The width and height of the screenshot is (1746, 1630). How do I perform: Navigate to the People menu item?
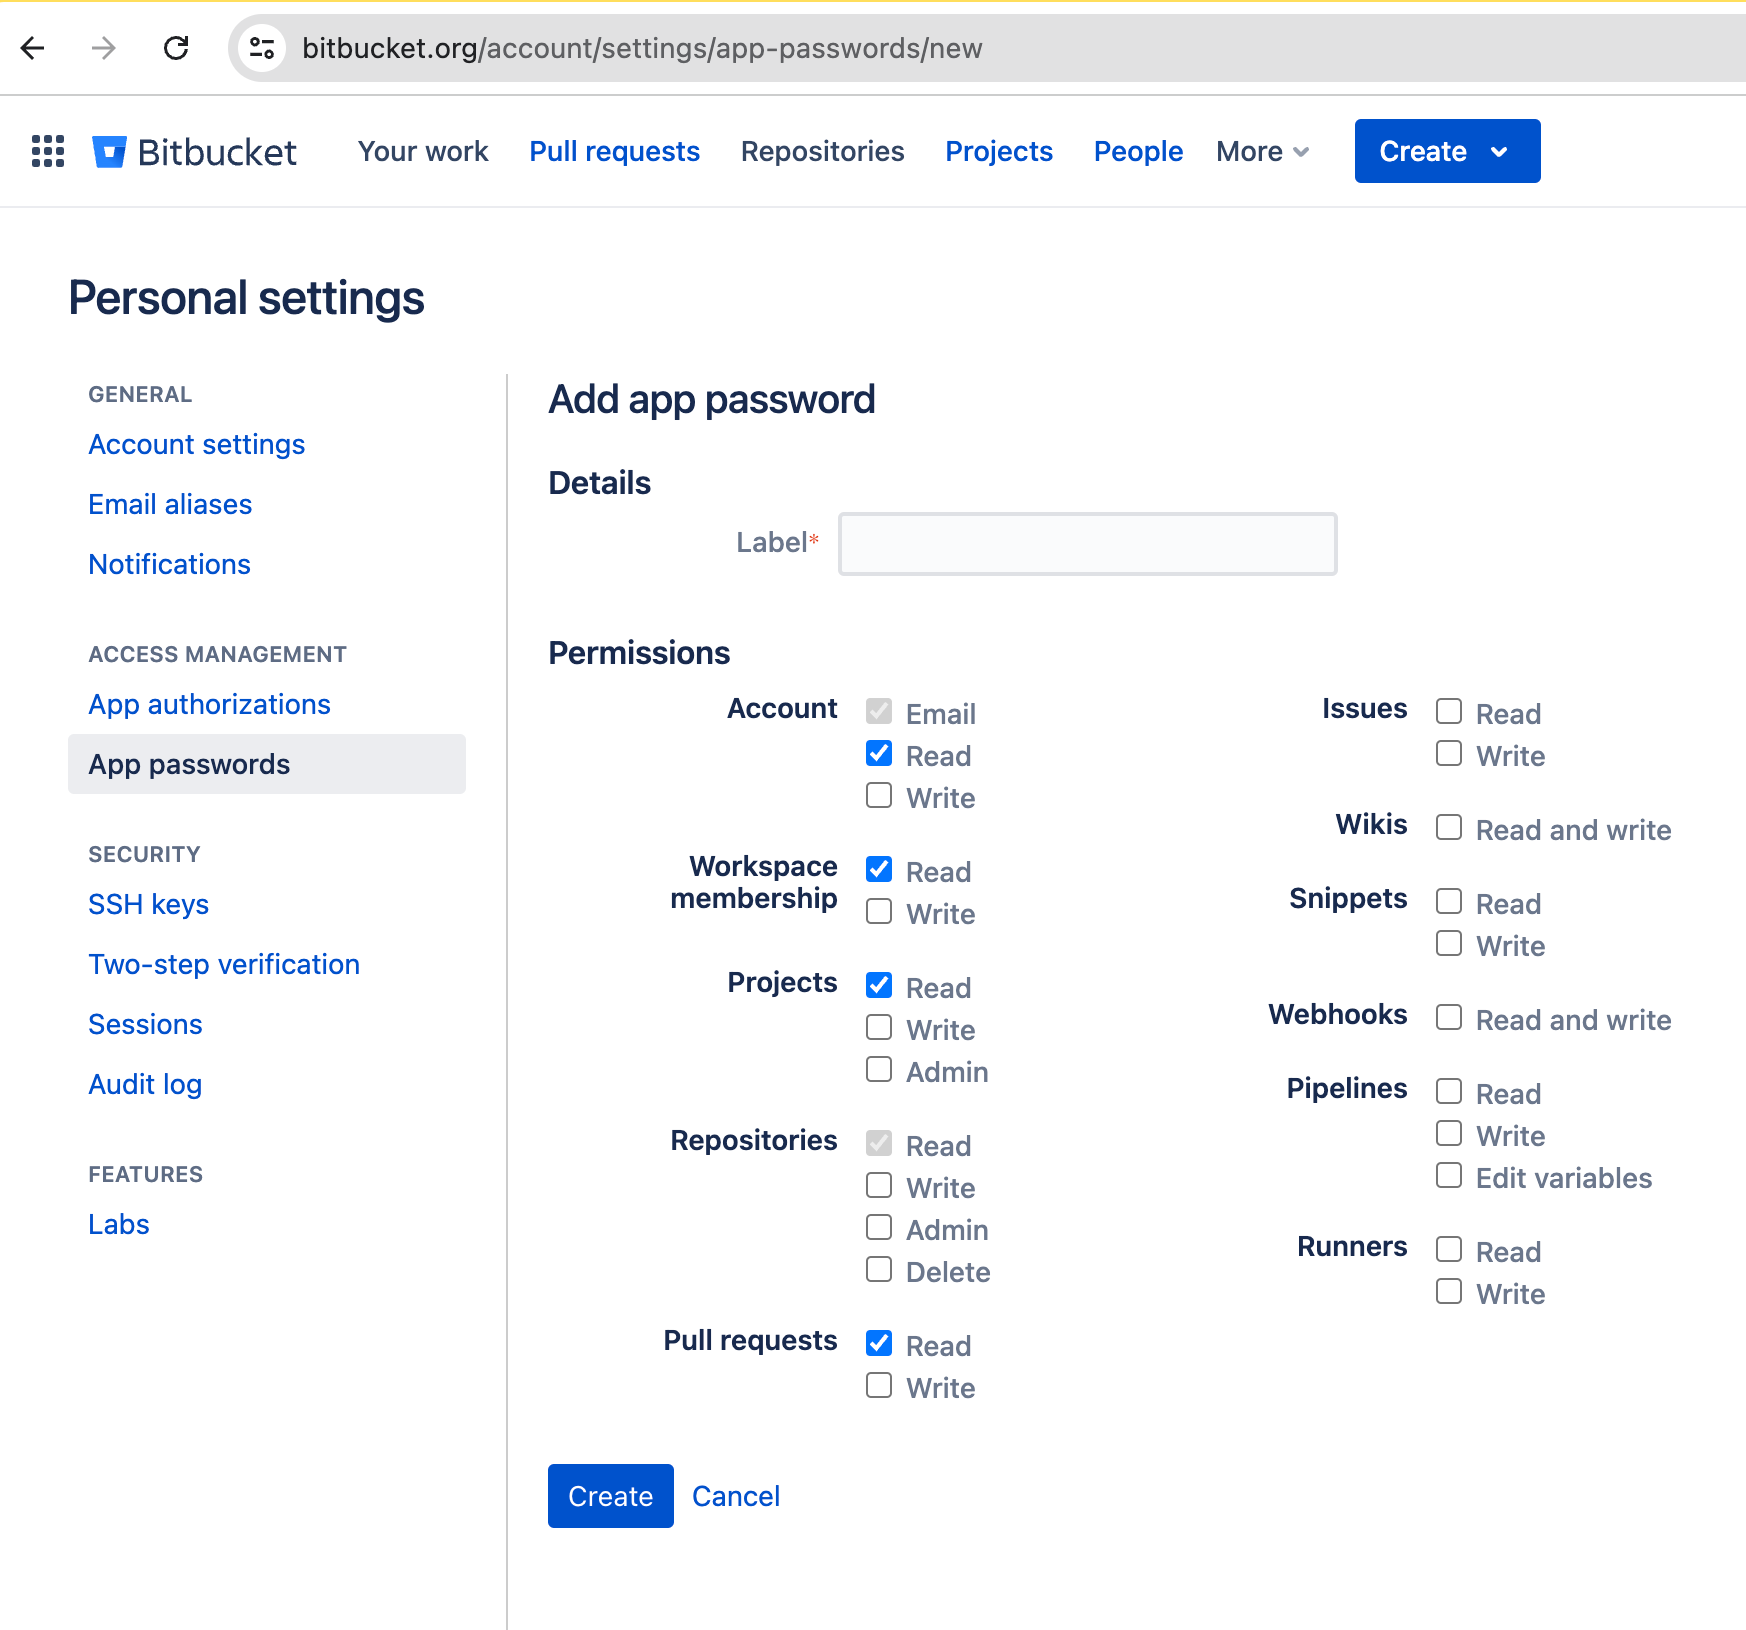click(1138, 151)
